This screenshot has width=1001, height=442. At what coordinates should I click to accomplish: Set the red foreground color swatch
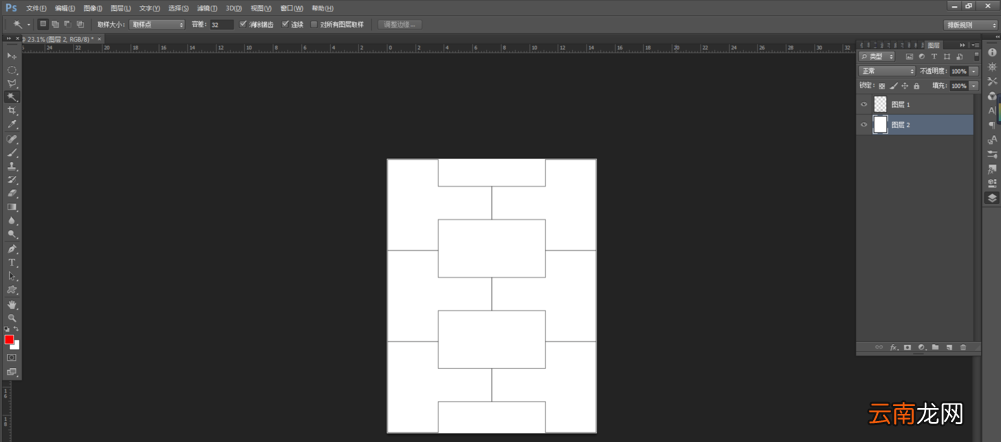[9, 339]
